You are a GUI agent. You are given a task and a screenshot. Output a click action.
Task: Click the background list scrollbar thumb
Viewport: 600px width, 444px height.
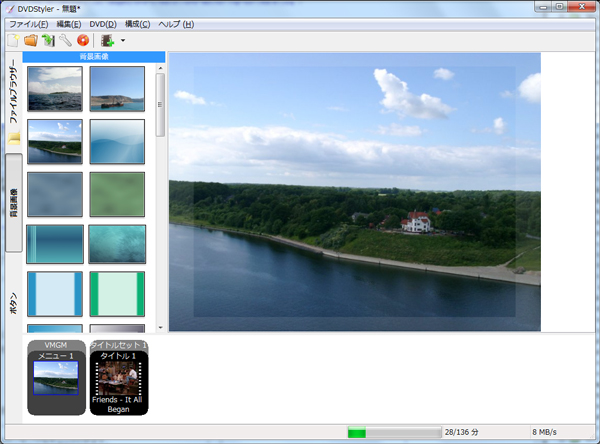click(x=160, y=105)
